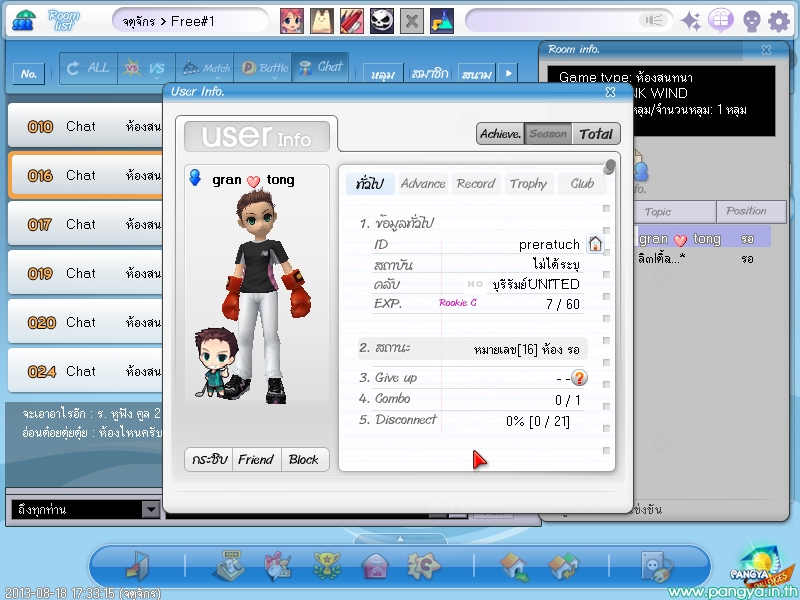Select the red club item slot
The height and width of the screenshot is (600, 800).
[352, 21]
